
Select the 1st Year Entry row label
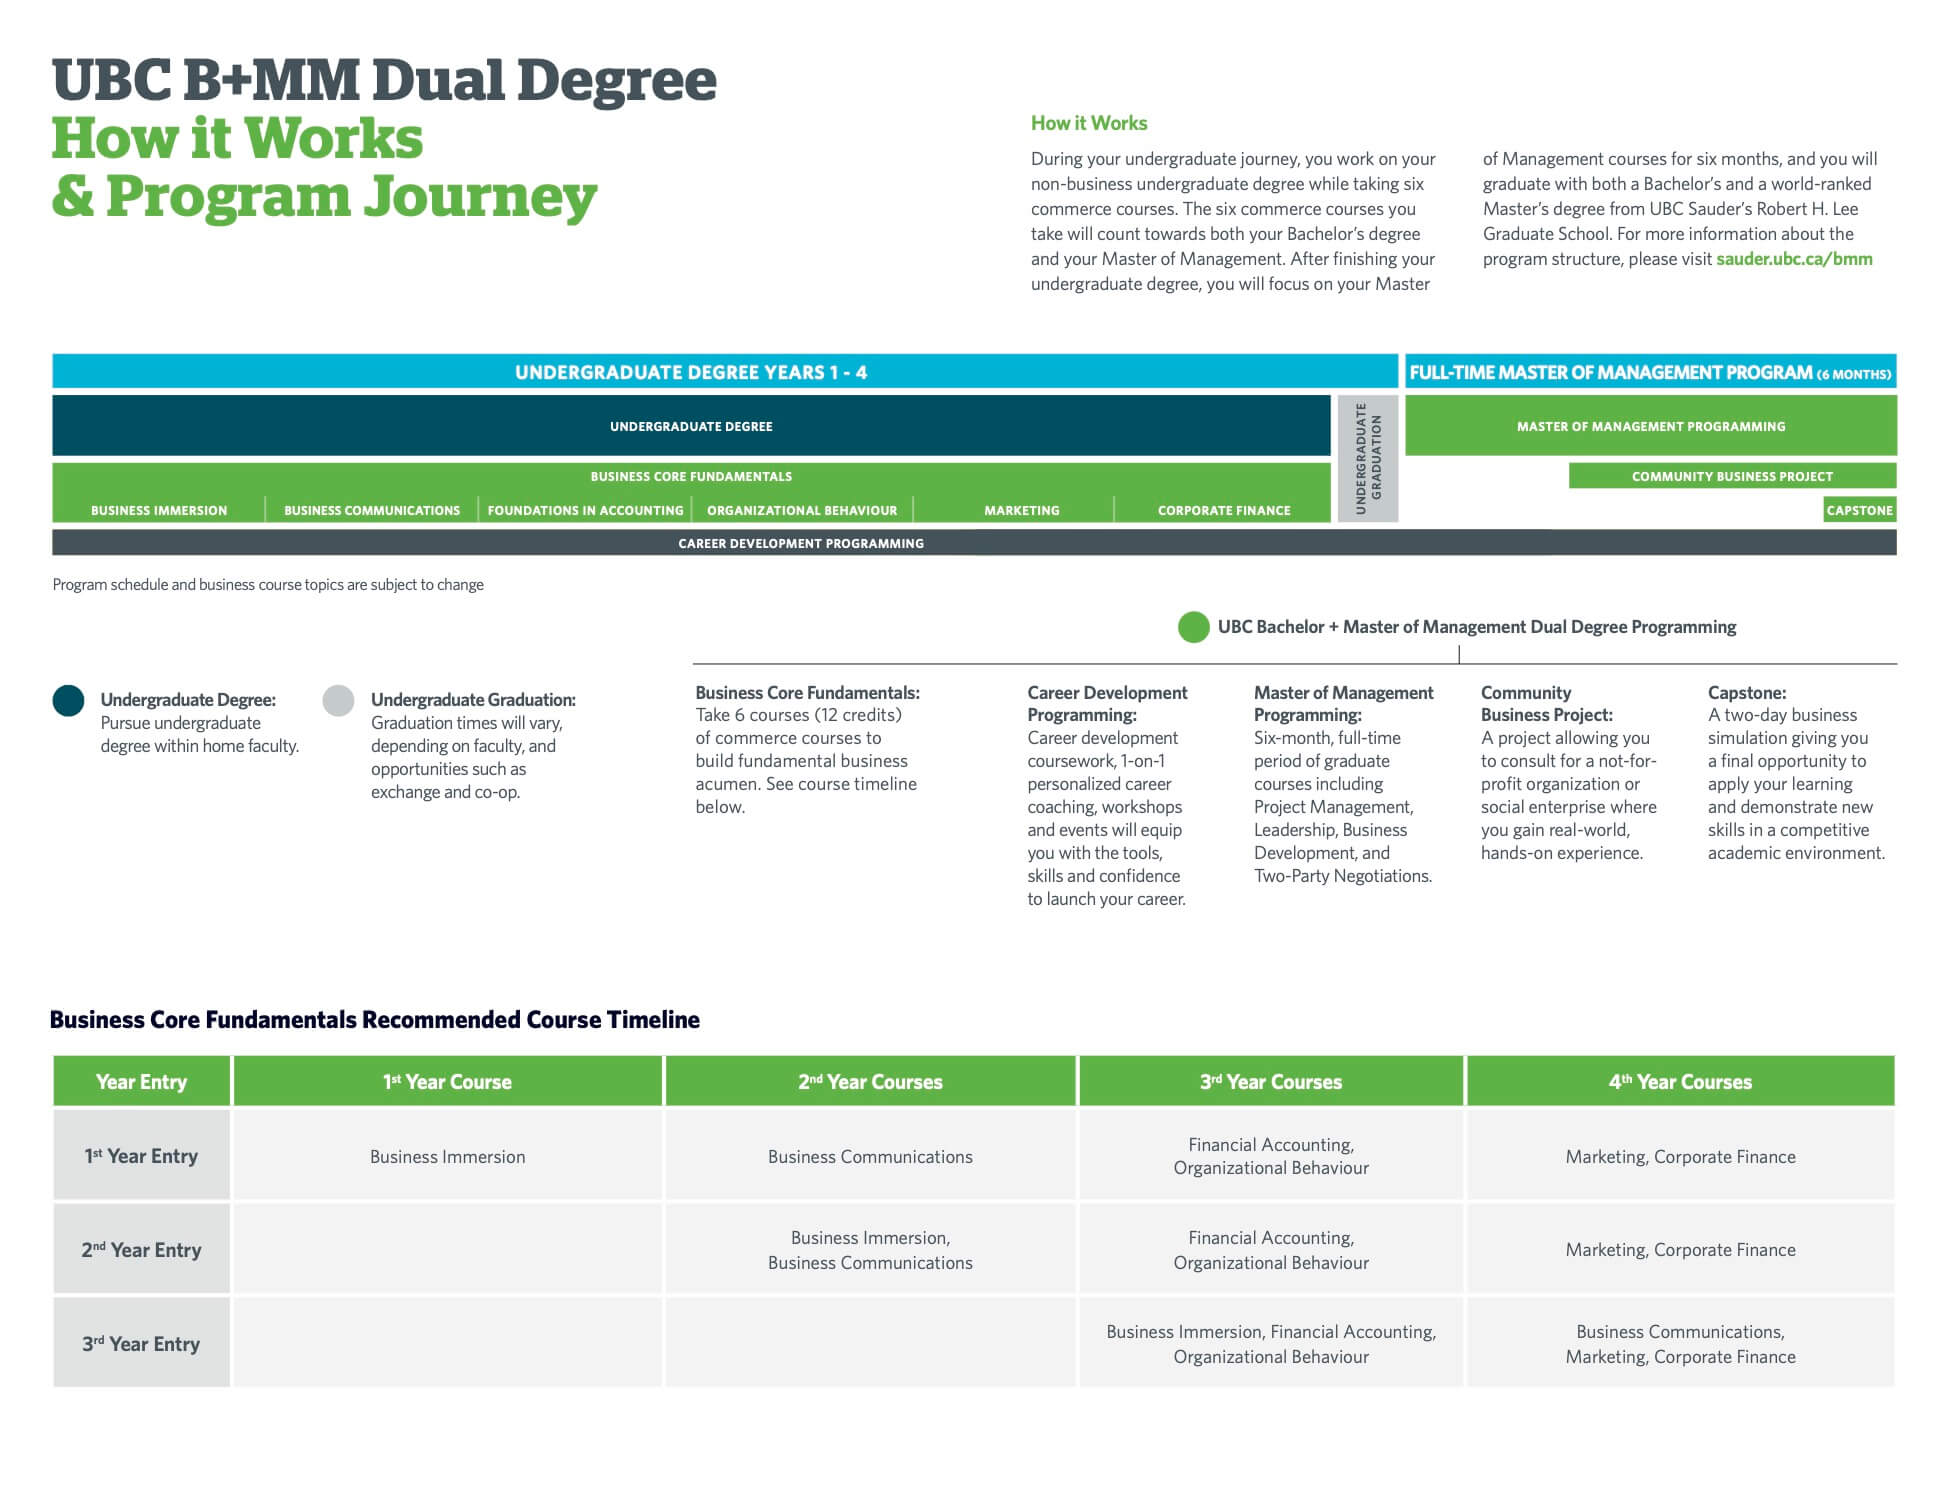(141, 1156)
